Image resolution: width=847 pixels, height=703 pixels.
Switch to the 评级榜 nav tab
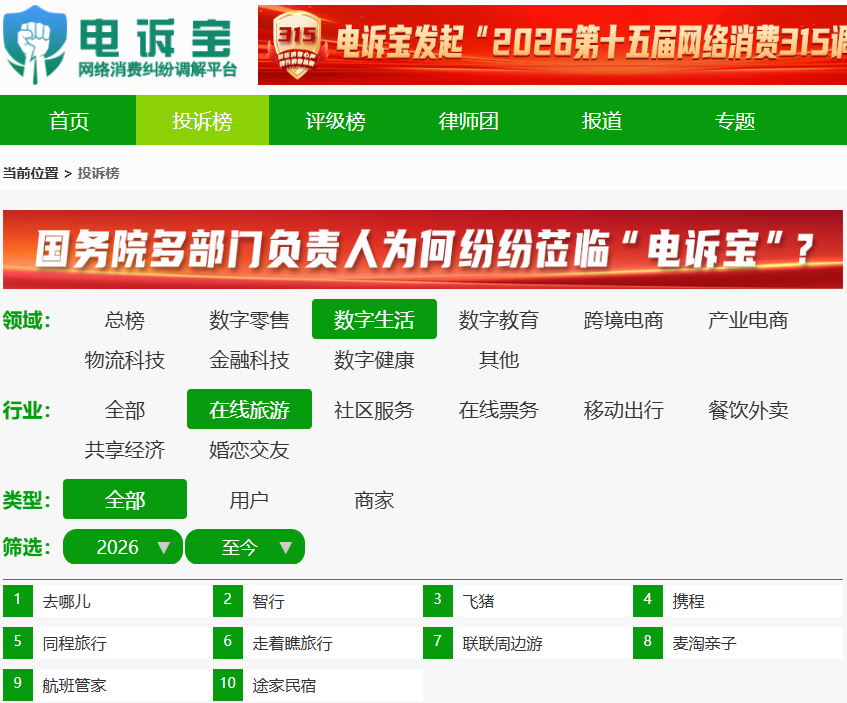[335, 120]
